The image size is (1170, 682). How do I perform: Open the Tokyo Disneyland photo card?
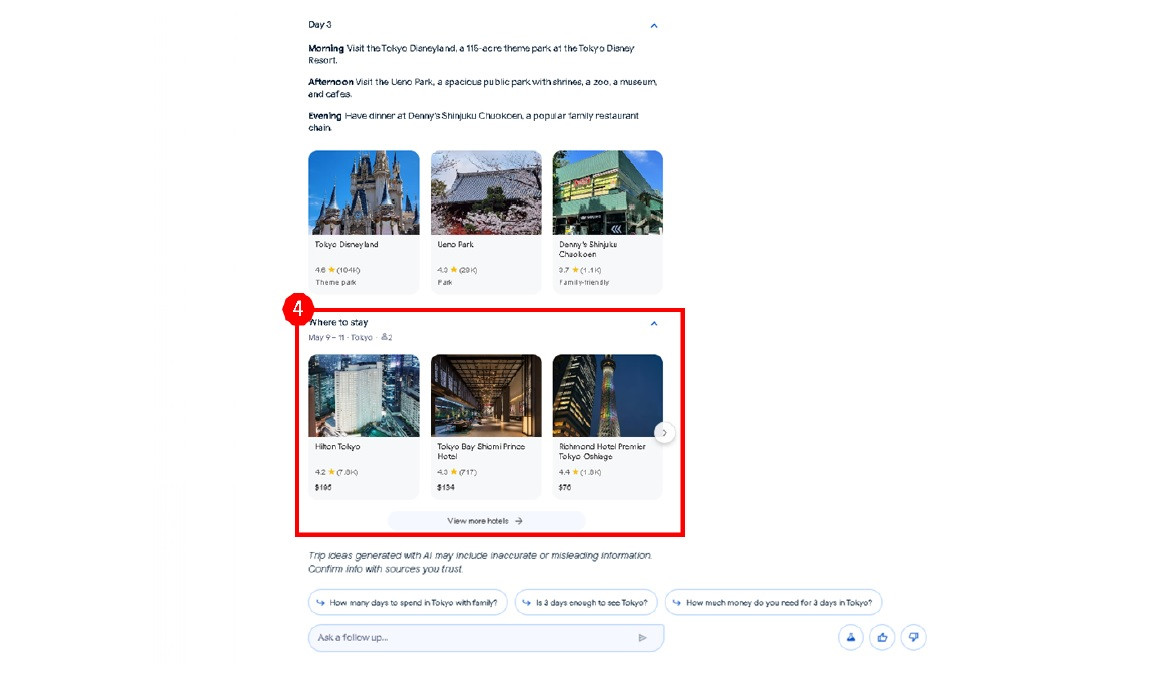[364, 193]
